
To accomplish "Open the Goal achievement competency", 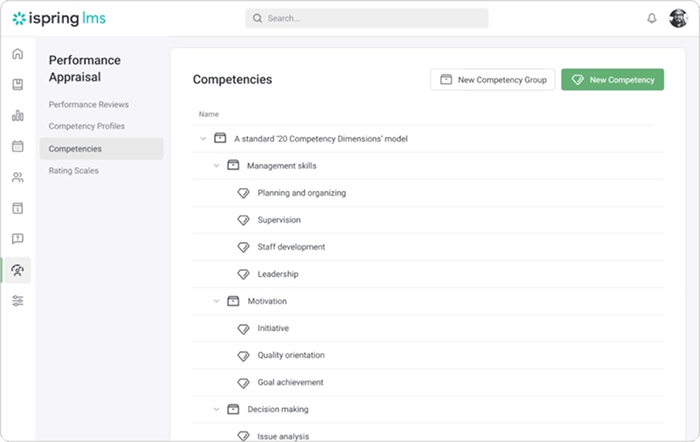I will (290, 382).
